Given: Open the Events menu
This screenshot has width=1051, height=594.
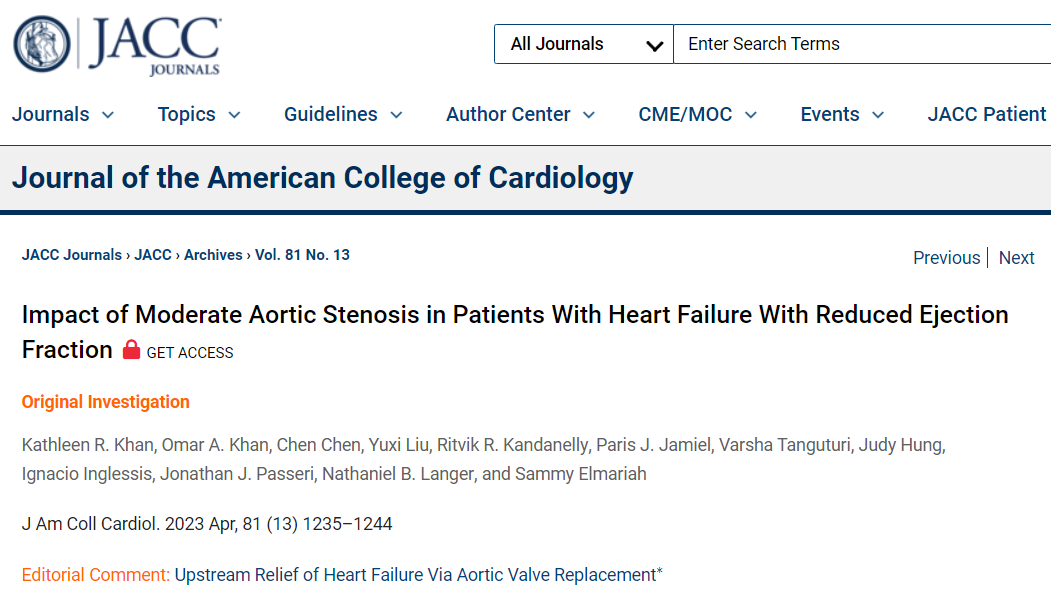Looking at the screenshot, I should point(843,115).
